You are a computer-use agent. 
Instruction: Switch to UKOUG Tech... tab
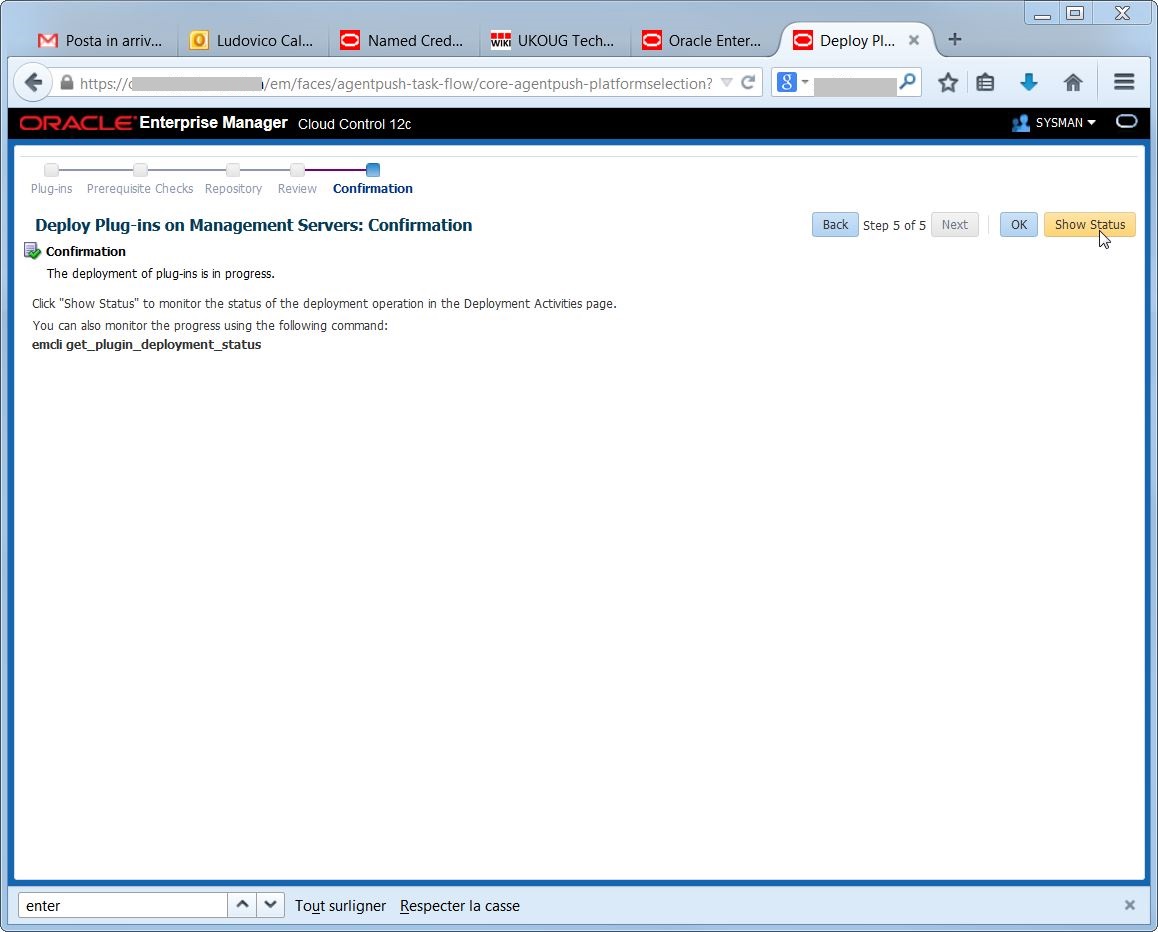(x=552, y=41)
